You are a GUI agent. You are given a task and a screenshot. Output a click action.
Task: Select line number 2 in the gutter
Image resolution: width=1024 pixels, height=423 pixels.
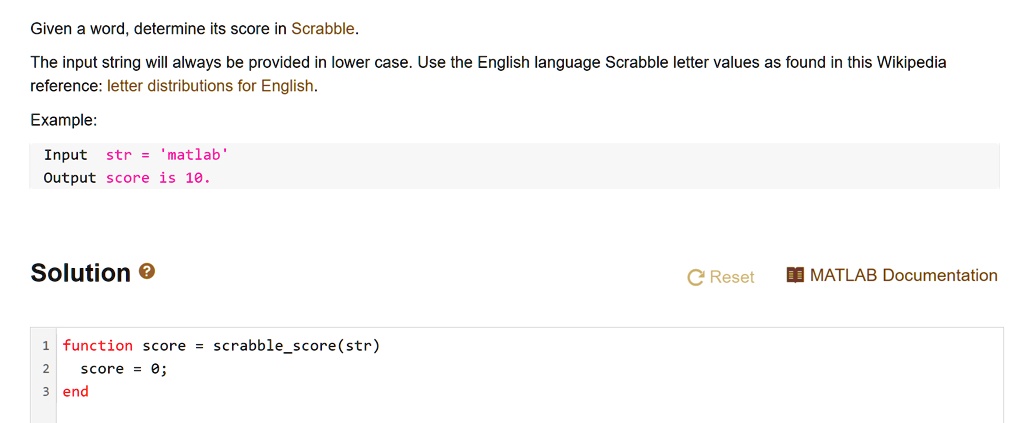coord(46,369)
